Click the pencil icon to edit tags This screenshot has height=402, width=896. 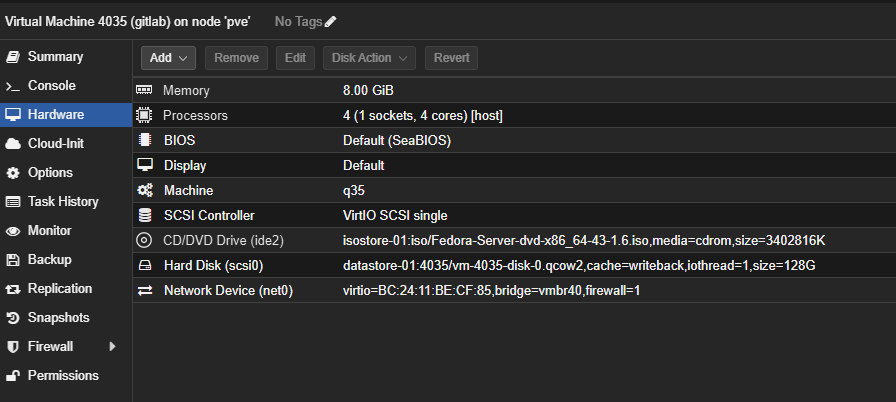pos(331,21)
